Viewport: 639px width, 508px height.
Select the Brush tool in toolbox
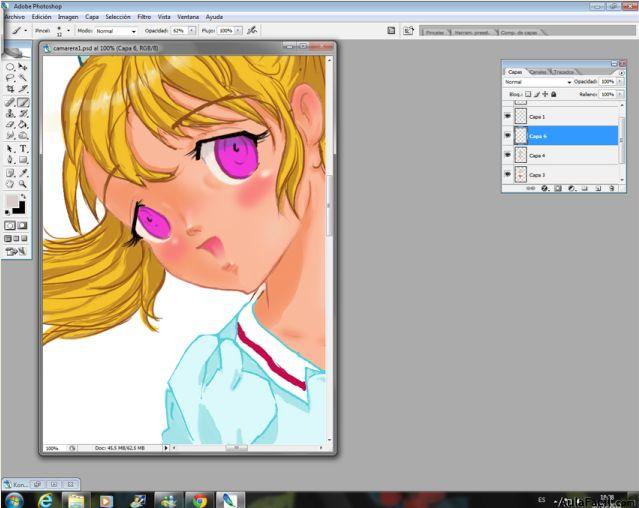tap(23, 102)
